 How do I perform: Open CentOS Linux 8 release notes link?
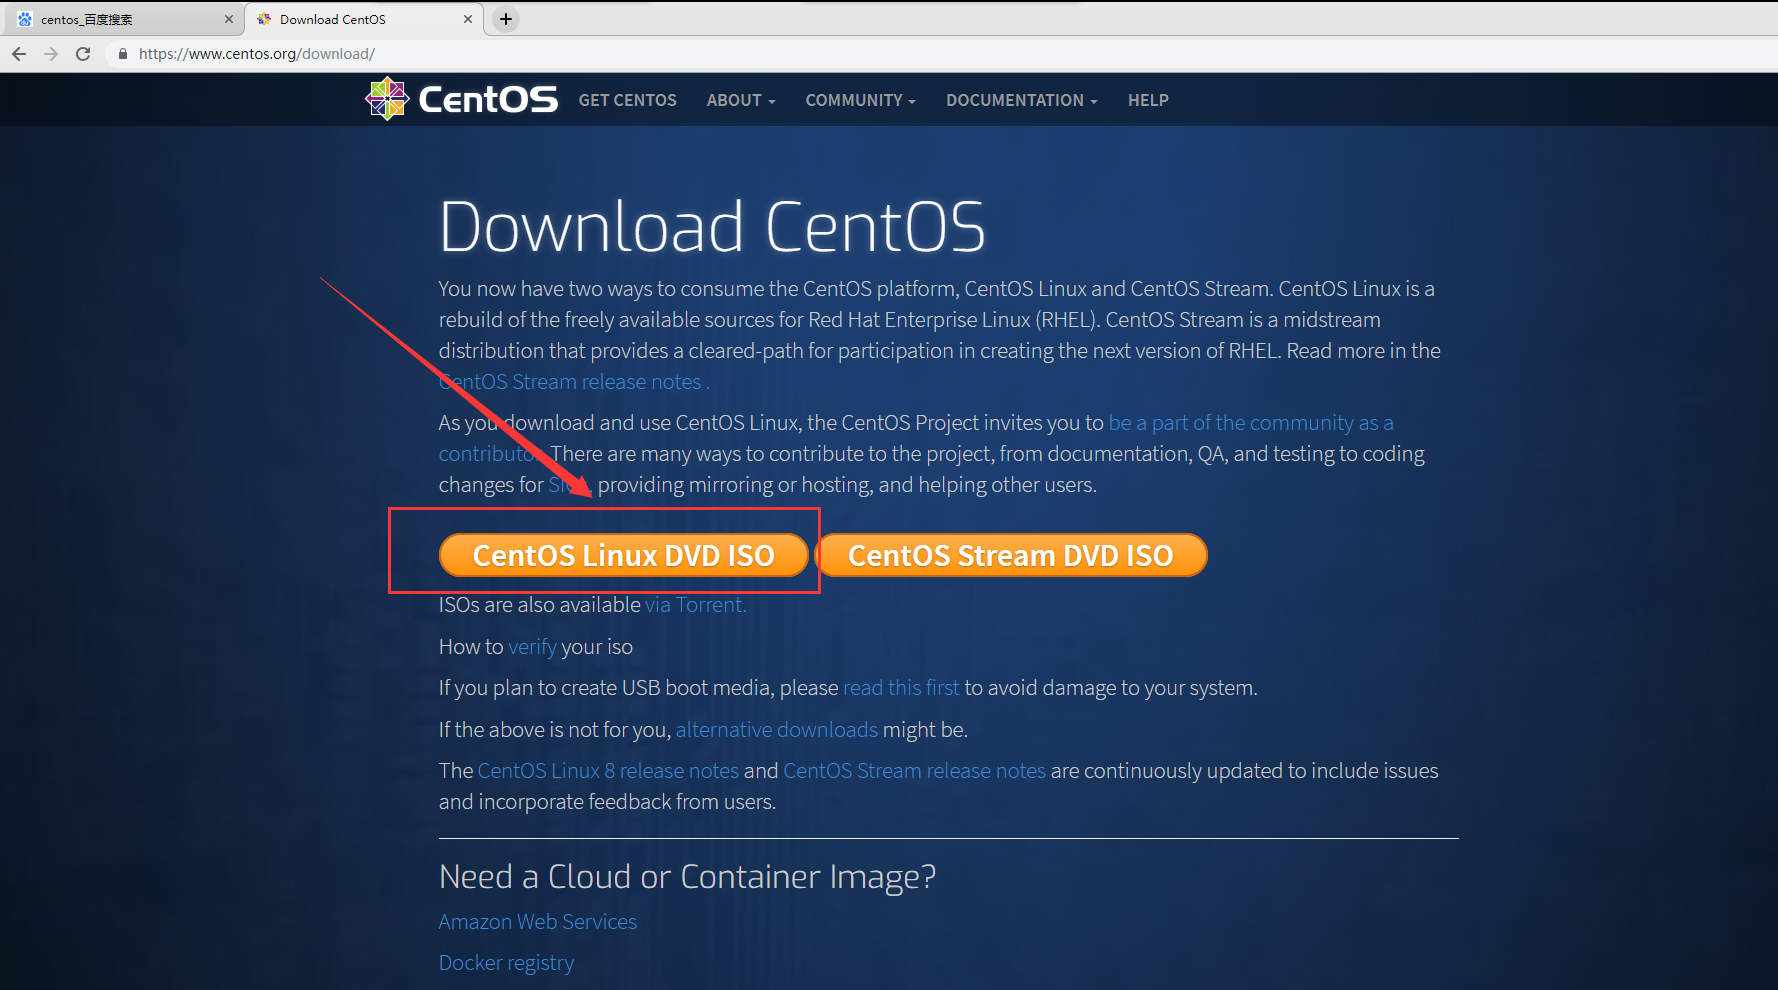[608, 771]
